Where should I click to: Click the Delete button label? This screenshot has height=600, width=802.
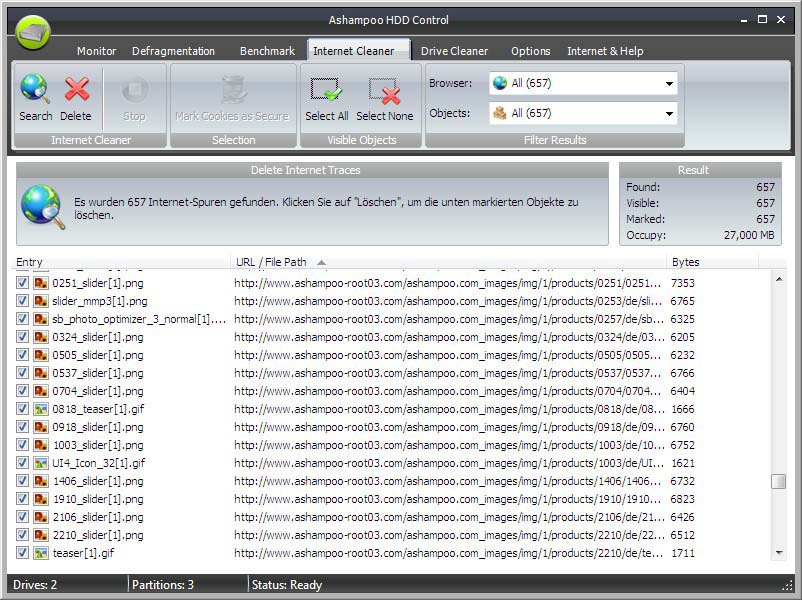pyautogui.click(x=76, y=116)
